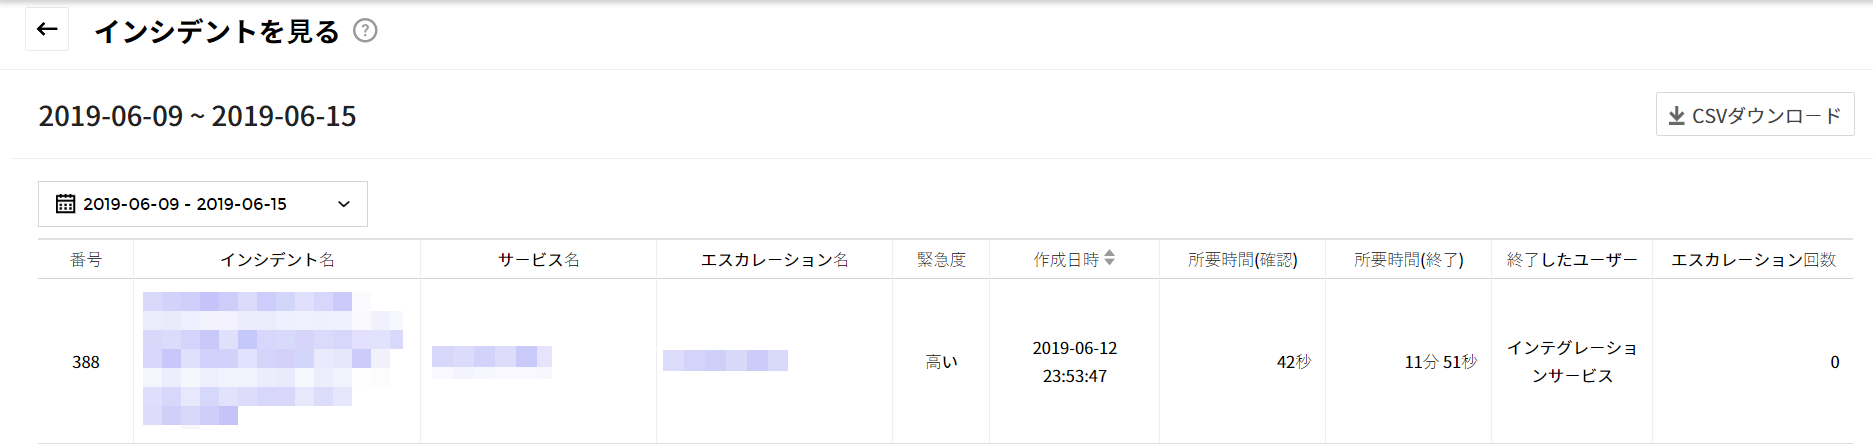
Task: Select the 所要時間(終了) column header
Action: coord(1408,260)
